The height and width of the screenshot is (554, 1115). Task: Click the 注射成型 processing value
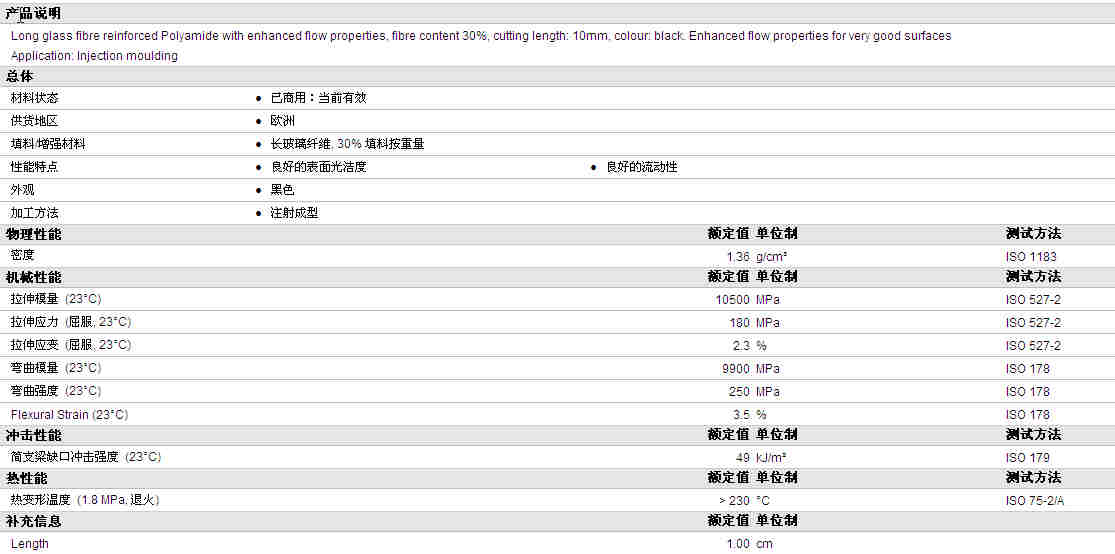tap(294, 213)
